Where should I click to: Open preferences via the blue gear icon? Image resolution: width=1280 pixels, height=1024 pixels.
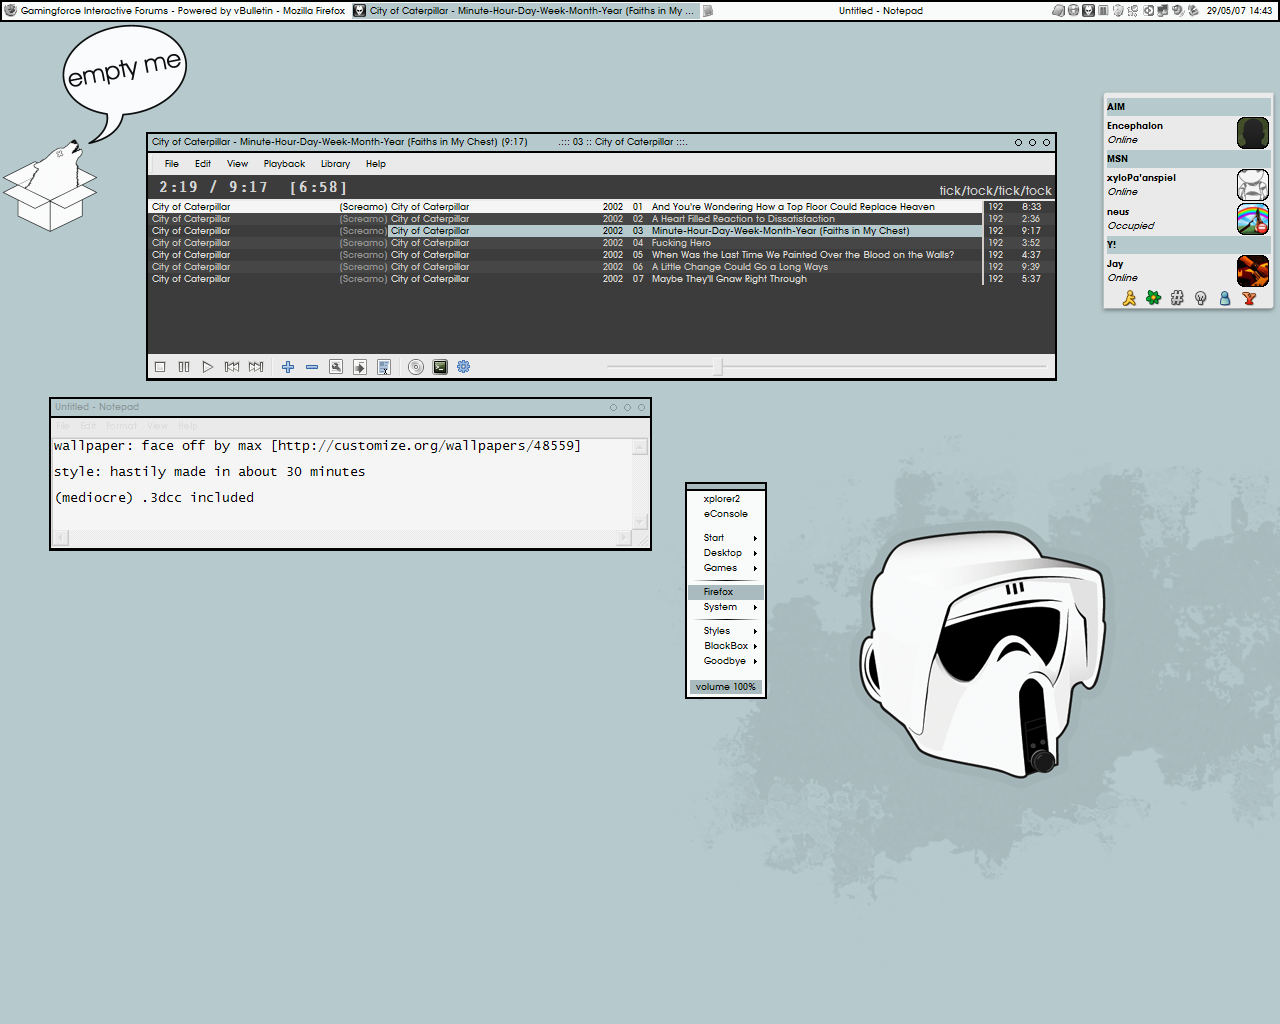(464, 367)
